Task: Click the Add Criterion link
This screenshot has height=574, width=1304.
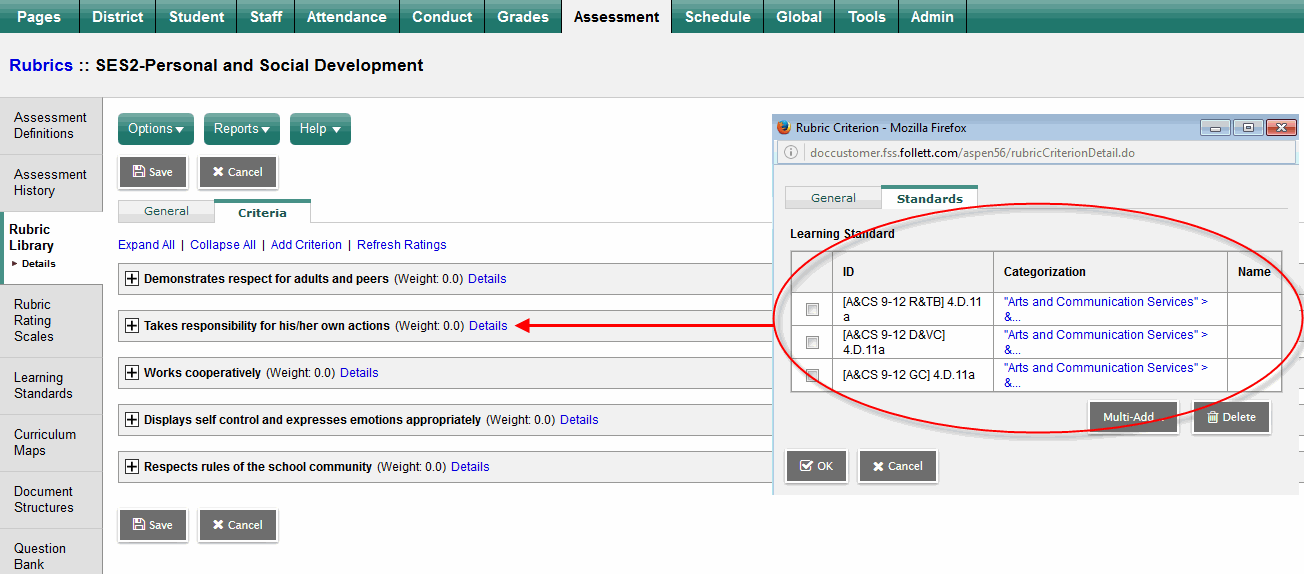Action: click(306, 245)
